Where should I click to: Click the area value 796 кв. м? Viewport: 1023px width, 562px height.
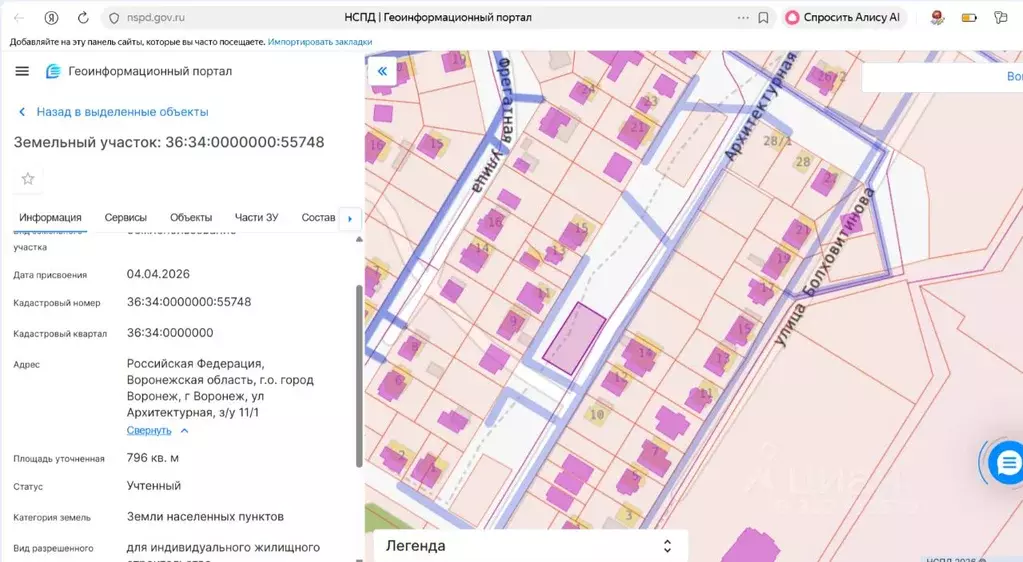(153, 458)
